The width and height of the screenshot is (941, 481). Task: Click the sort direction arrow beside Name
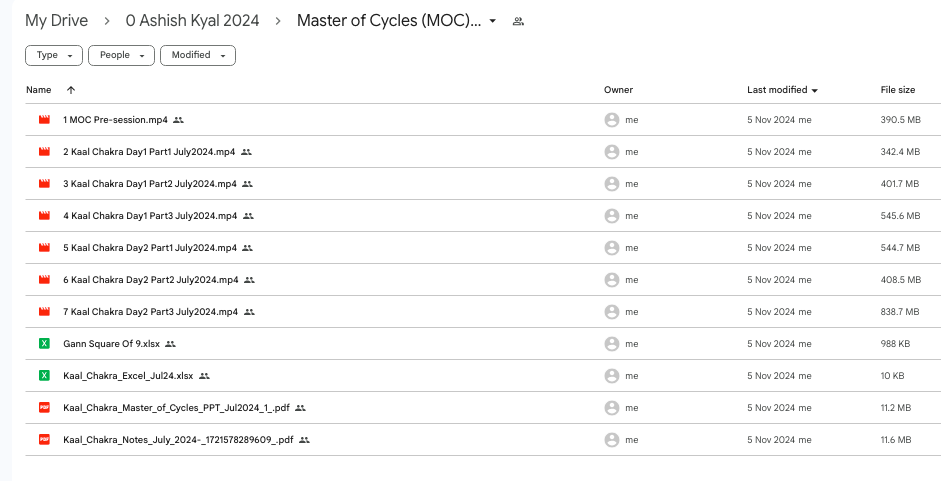70,90
